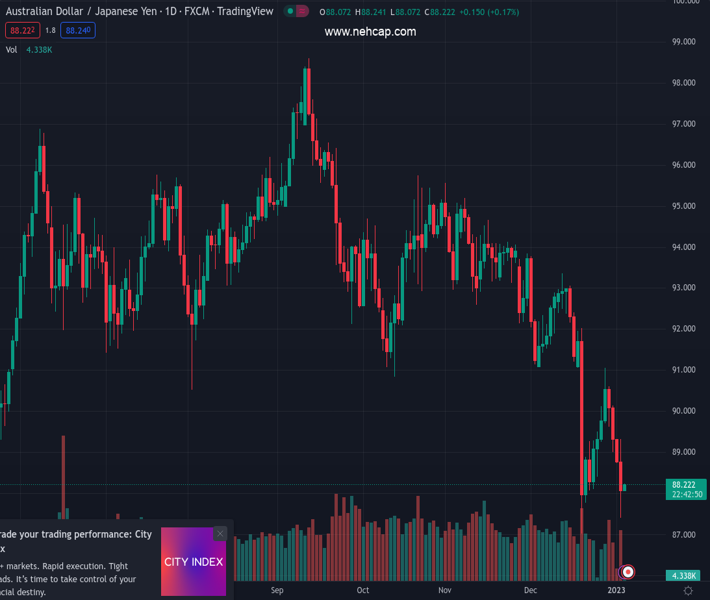Click the Oct label on time axis

[x=362, y=591]
